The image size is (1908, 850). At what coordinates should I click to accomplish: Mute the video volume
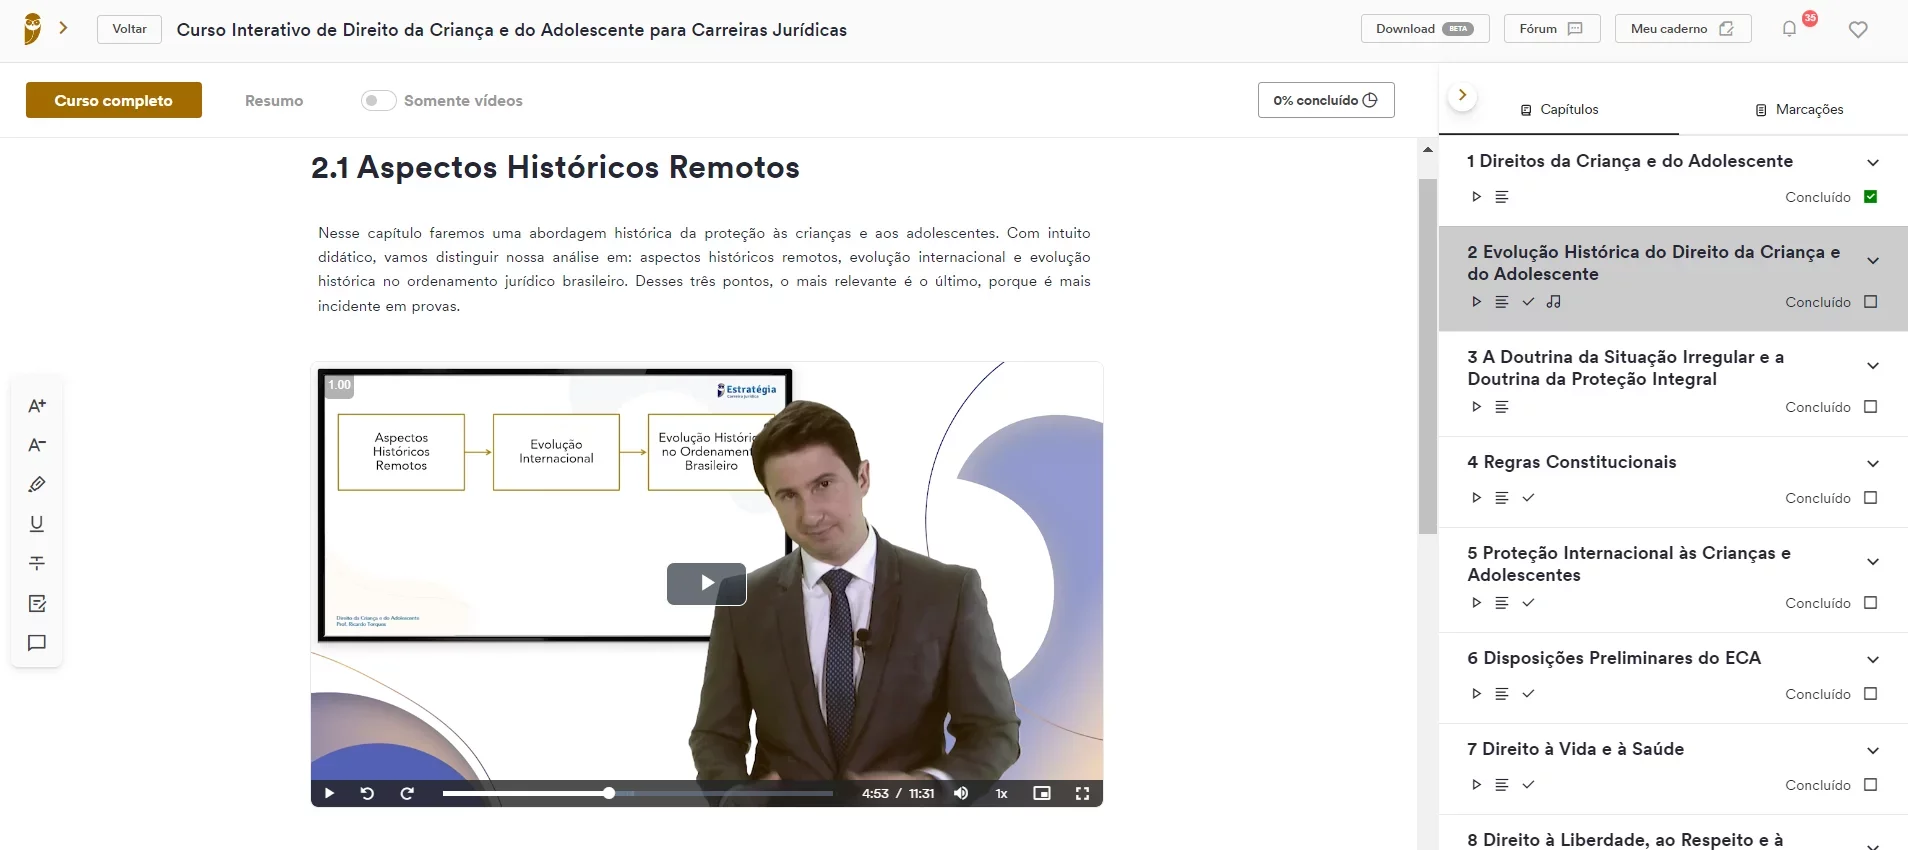961,793
